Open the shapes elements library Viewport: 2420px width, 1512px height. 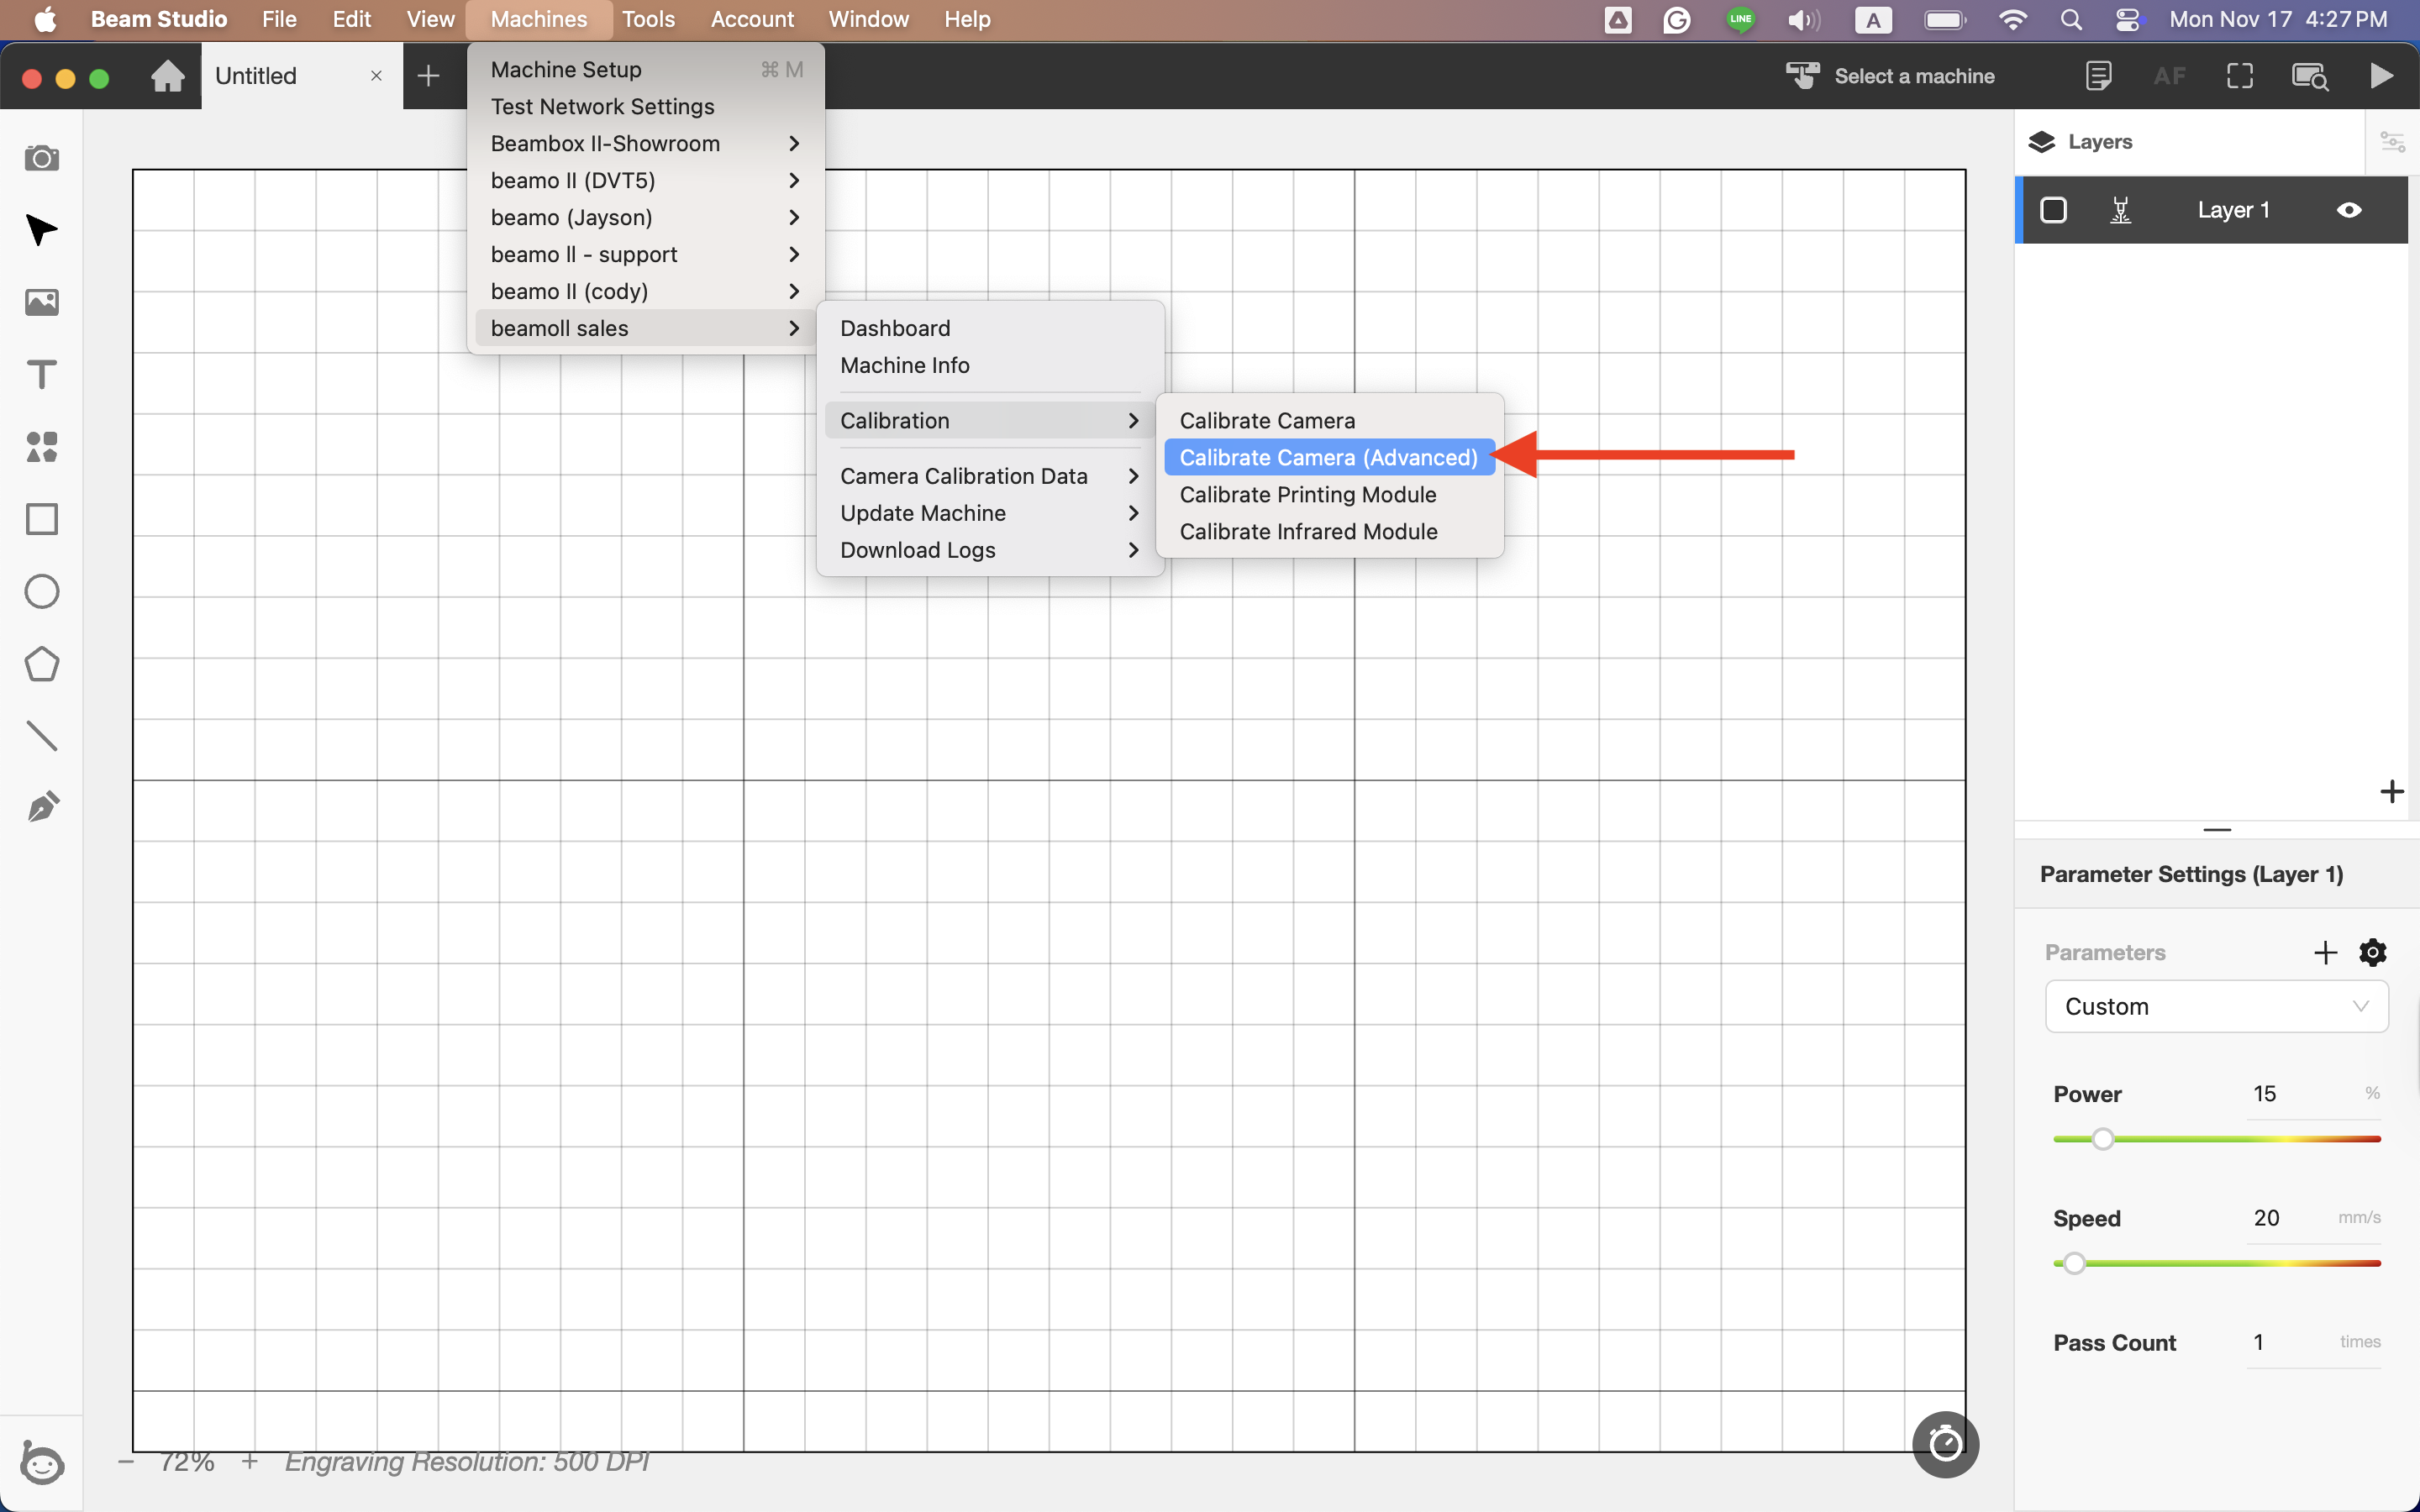click(41, 447)
